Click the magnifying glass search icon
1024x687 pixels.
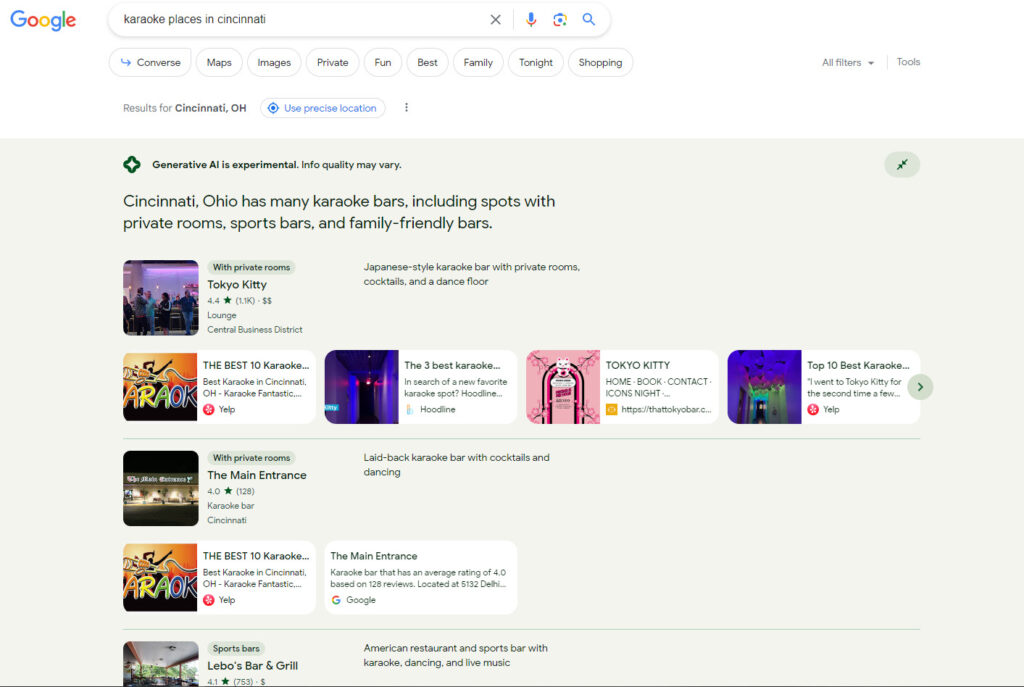point(589,19)
